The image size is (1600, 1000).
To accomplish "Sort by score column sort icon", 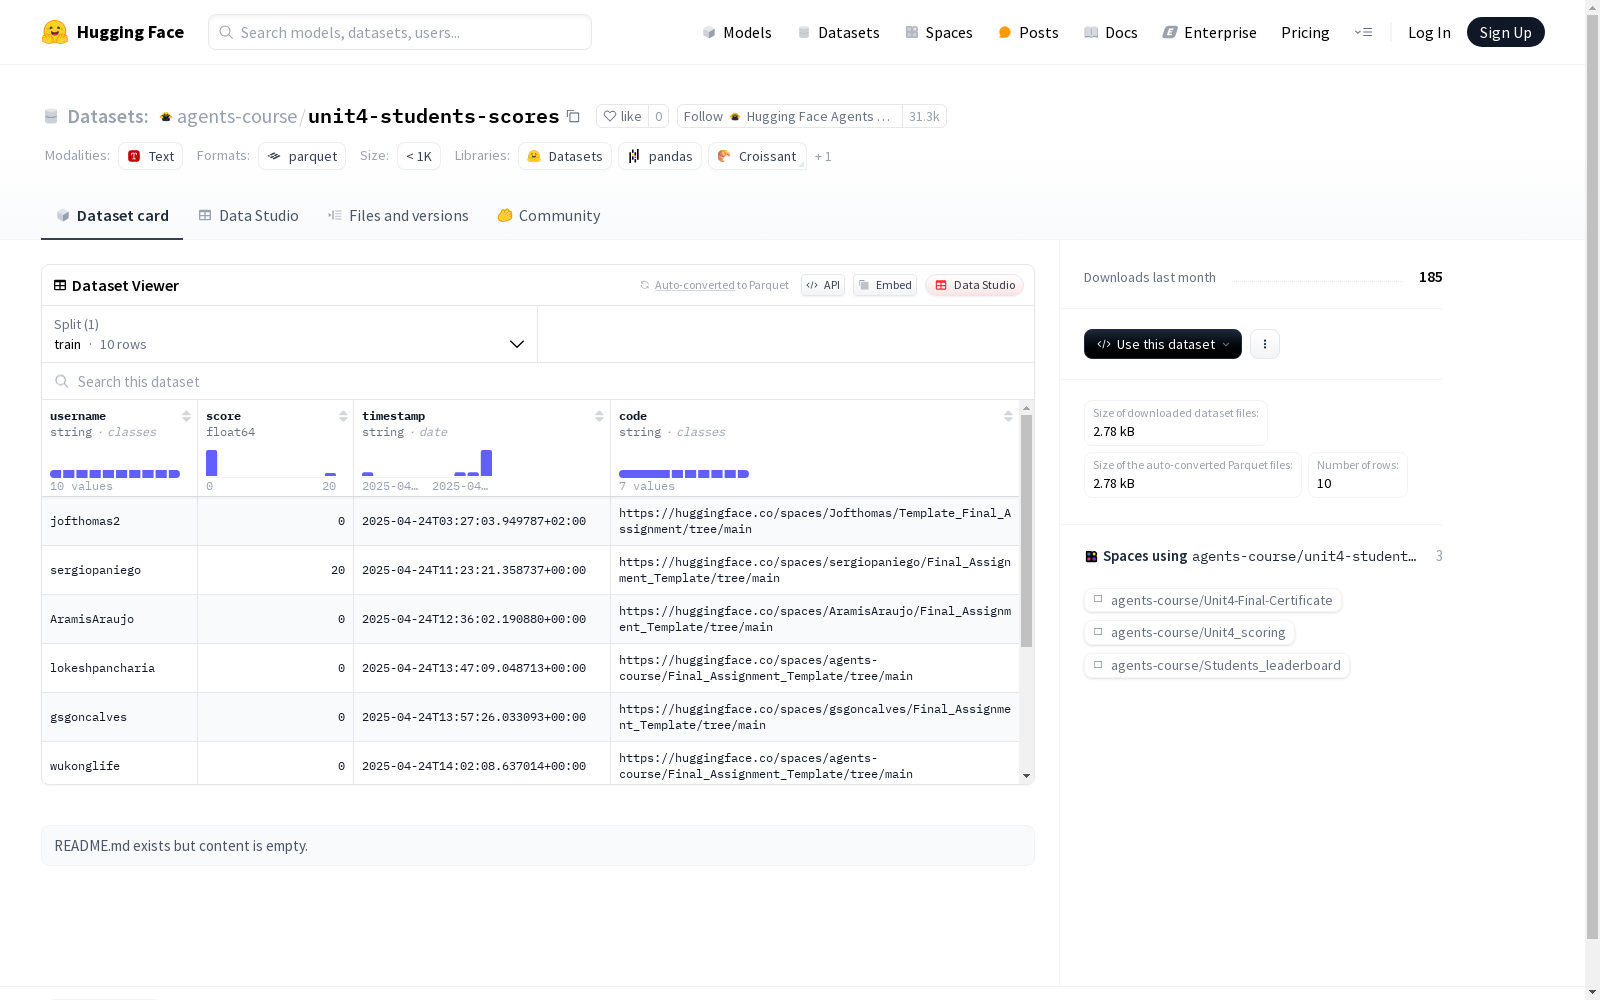I will [x=343, y=416].
